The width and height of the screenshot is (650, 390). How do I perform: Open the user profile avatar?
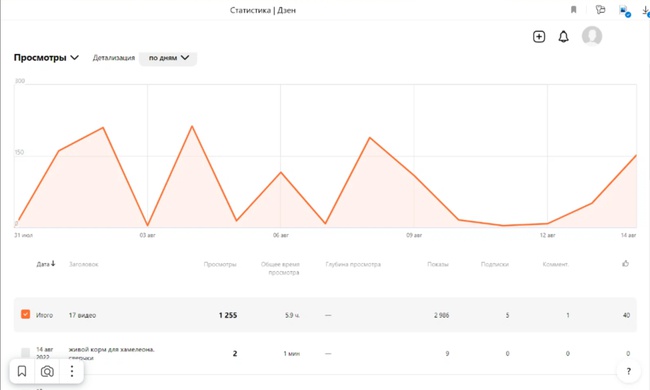click(x=592, y=36)
